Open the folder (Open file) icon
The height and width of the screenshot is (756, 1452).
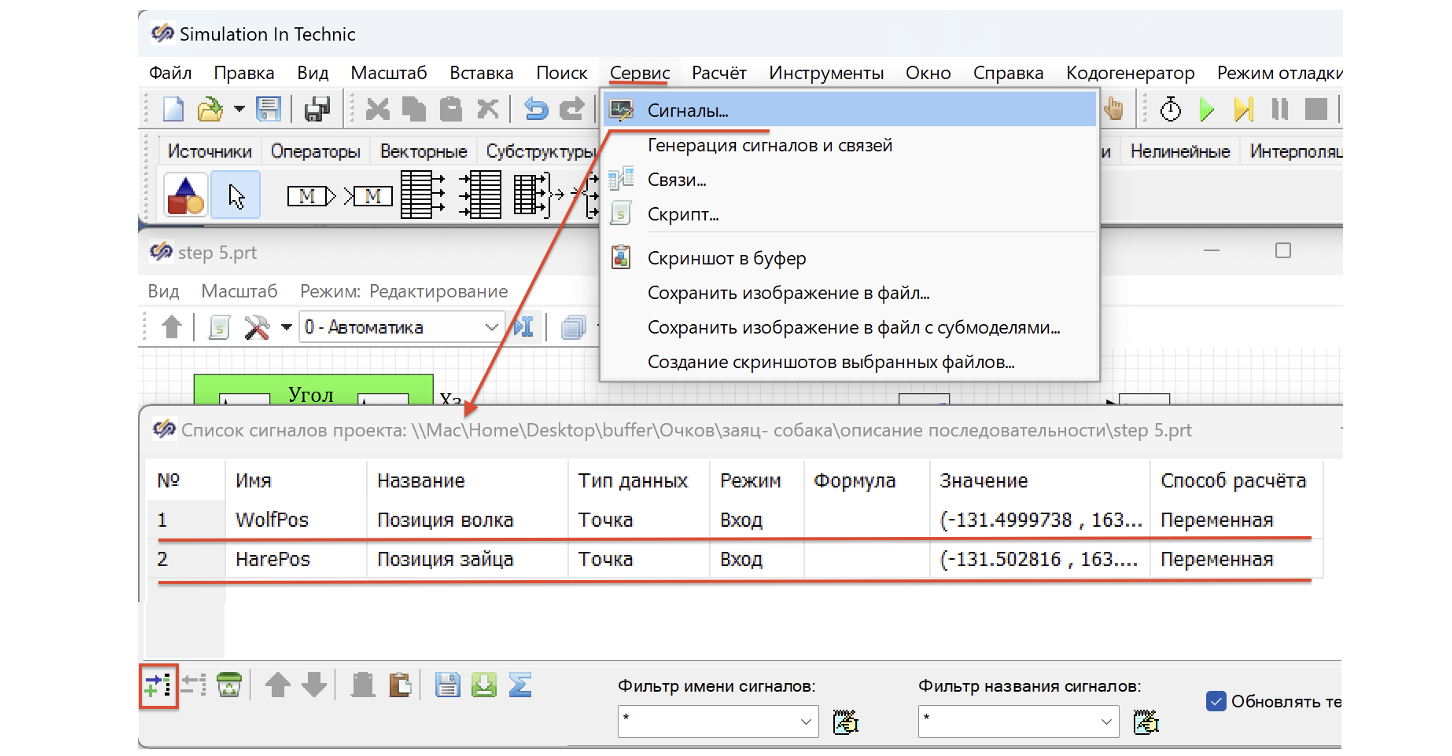(210, 109)
